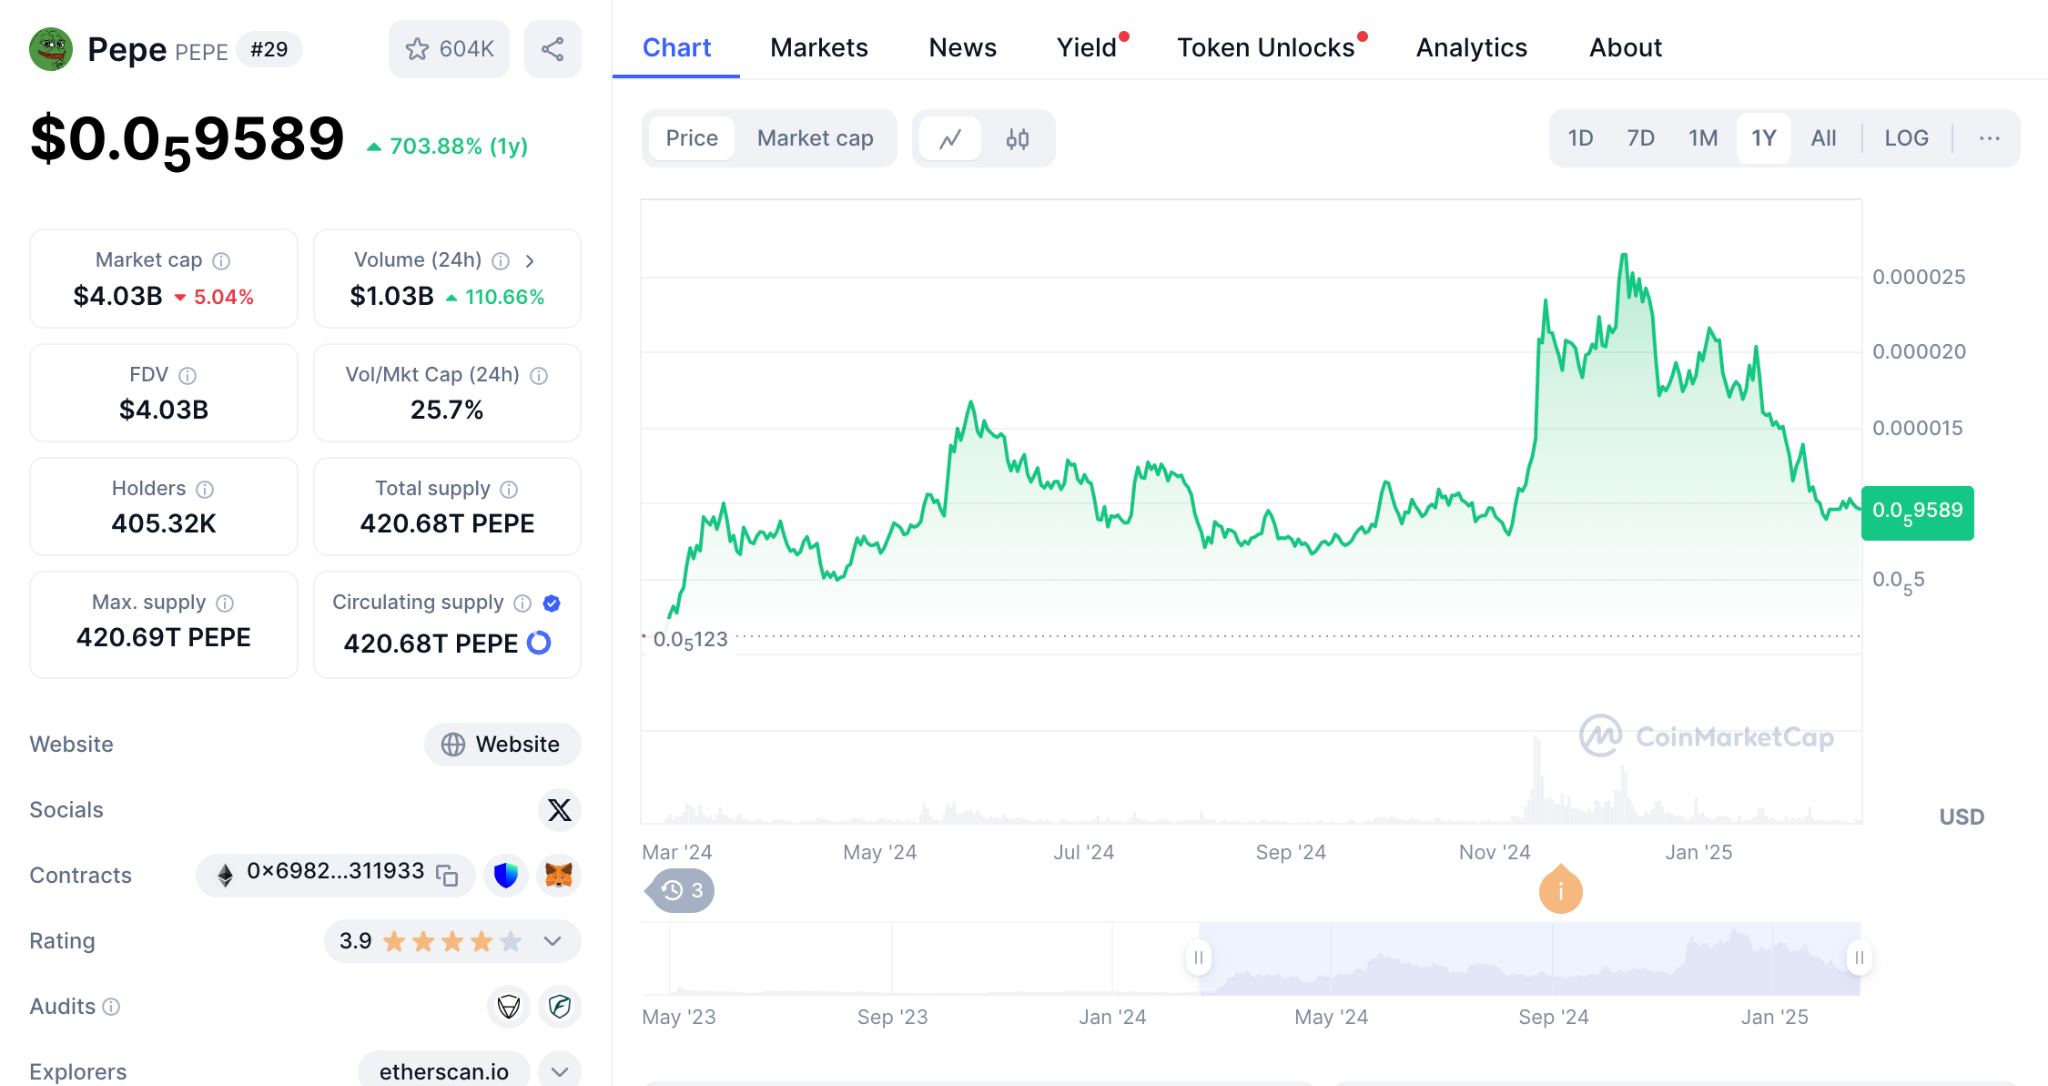Viewport: 2048px width, 1086px height.
Task: Switch to line chart view
Action: point(950,139)
